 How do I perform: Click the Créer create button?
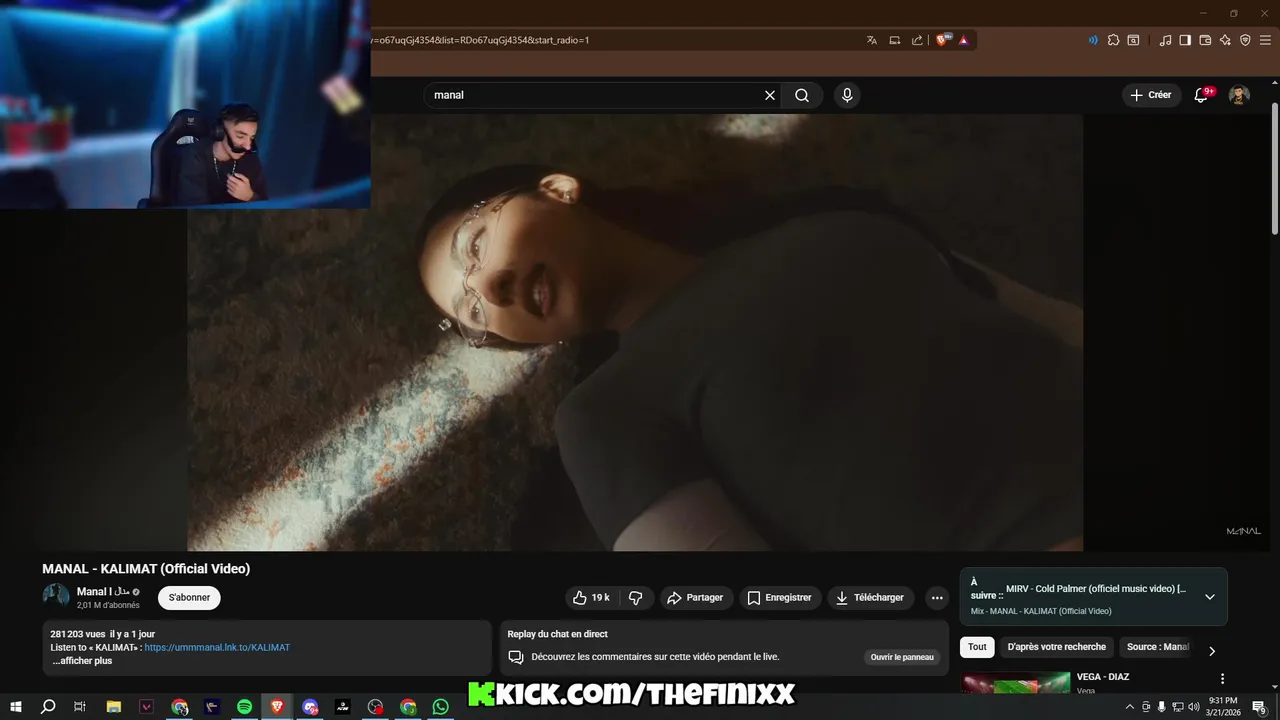pos(1151,95)
